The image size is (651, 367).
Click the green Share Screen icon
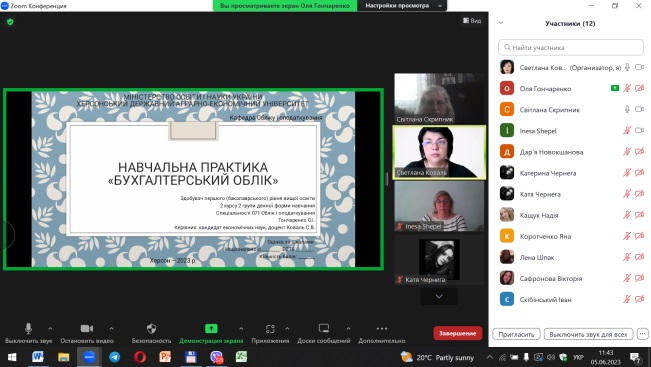tap(211, 329)
